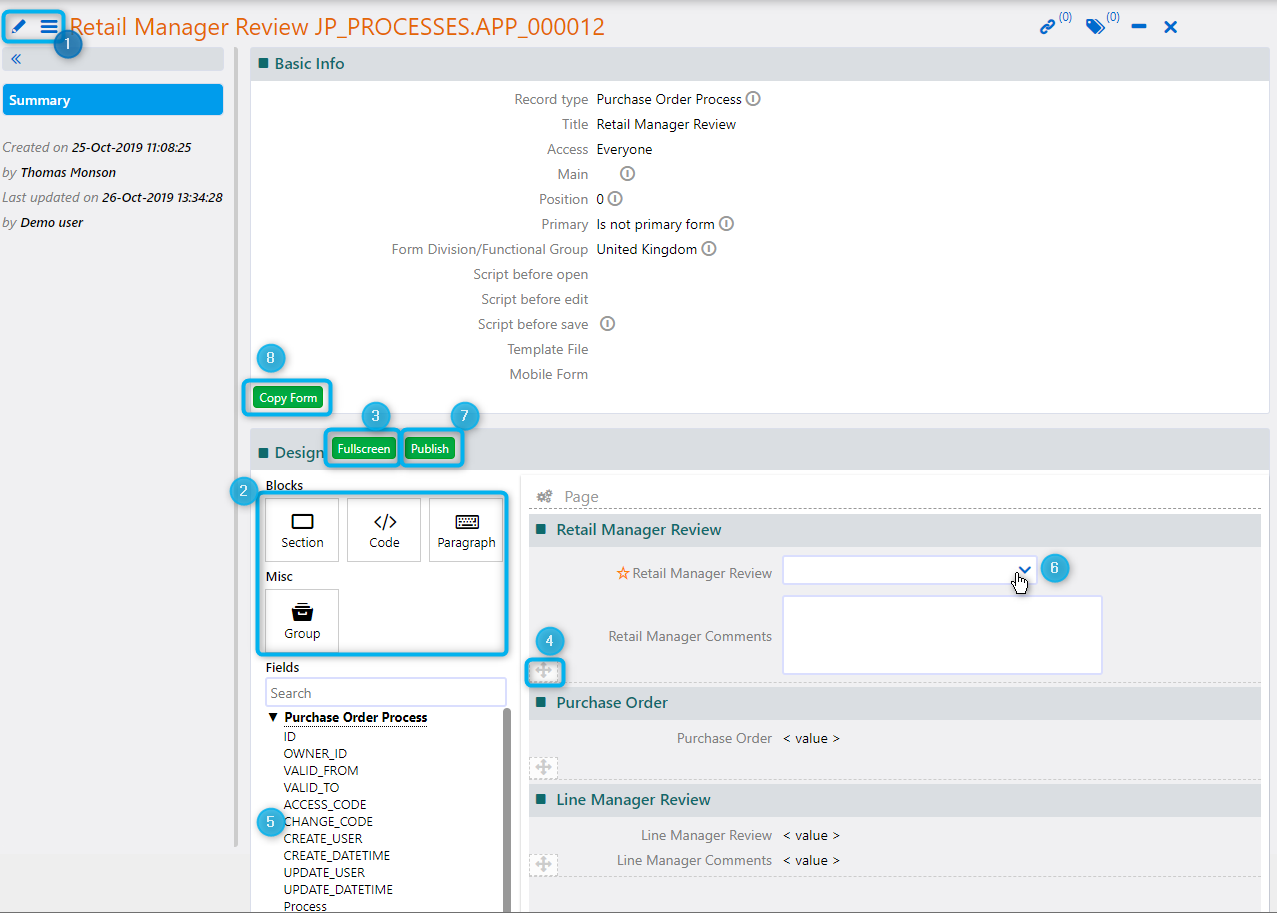The height and width of the screenshot is (913, 1277).
Task: Click the fields list scrollbar
Action: coord(507,810)
